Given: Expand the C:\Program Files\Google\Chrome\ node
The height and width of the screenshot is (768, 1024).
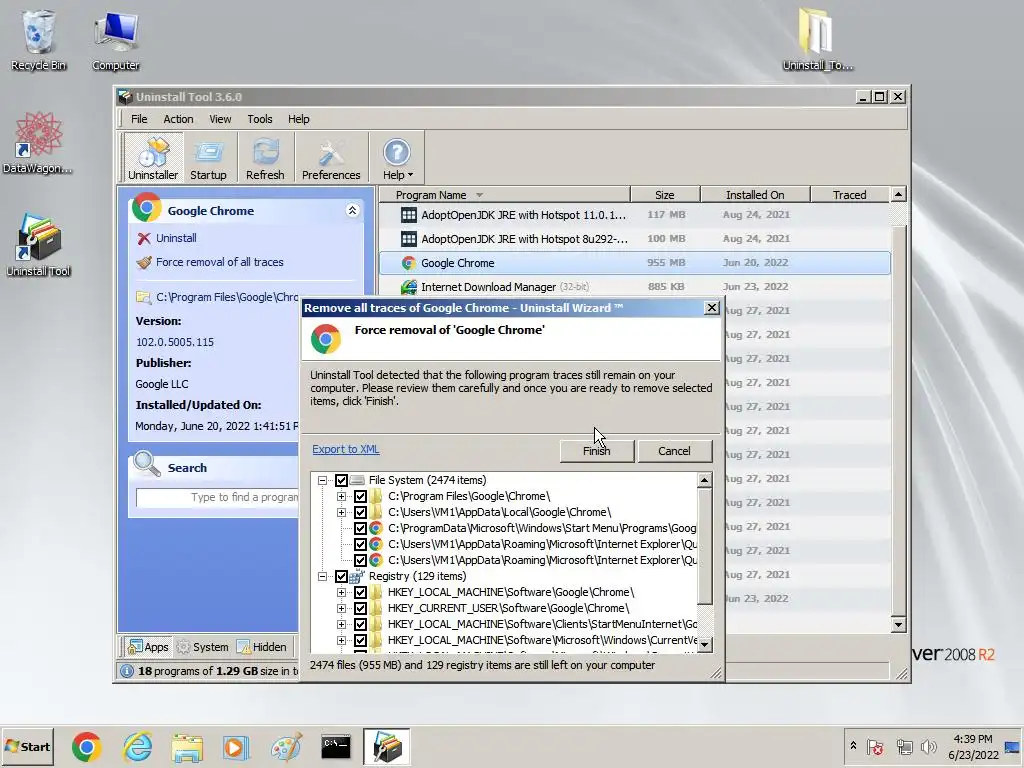Looking at the screenshot, I should tap(341, 496).
